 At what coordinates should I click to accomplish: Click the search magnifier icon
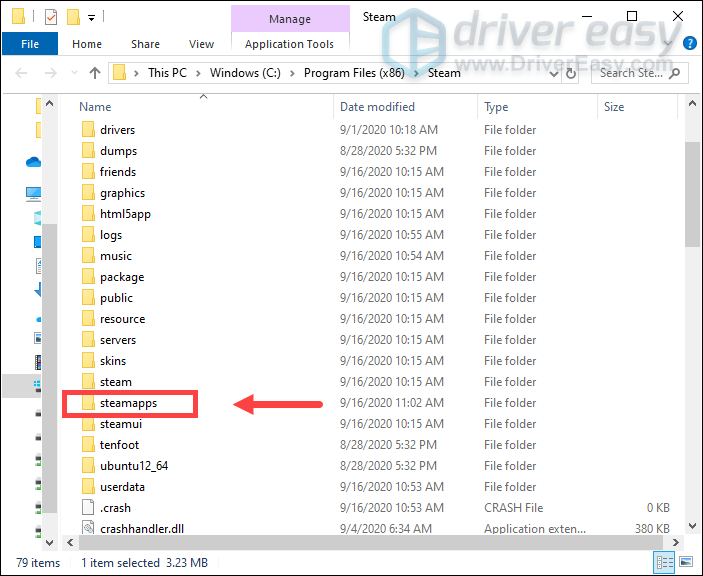coord(674,73)
